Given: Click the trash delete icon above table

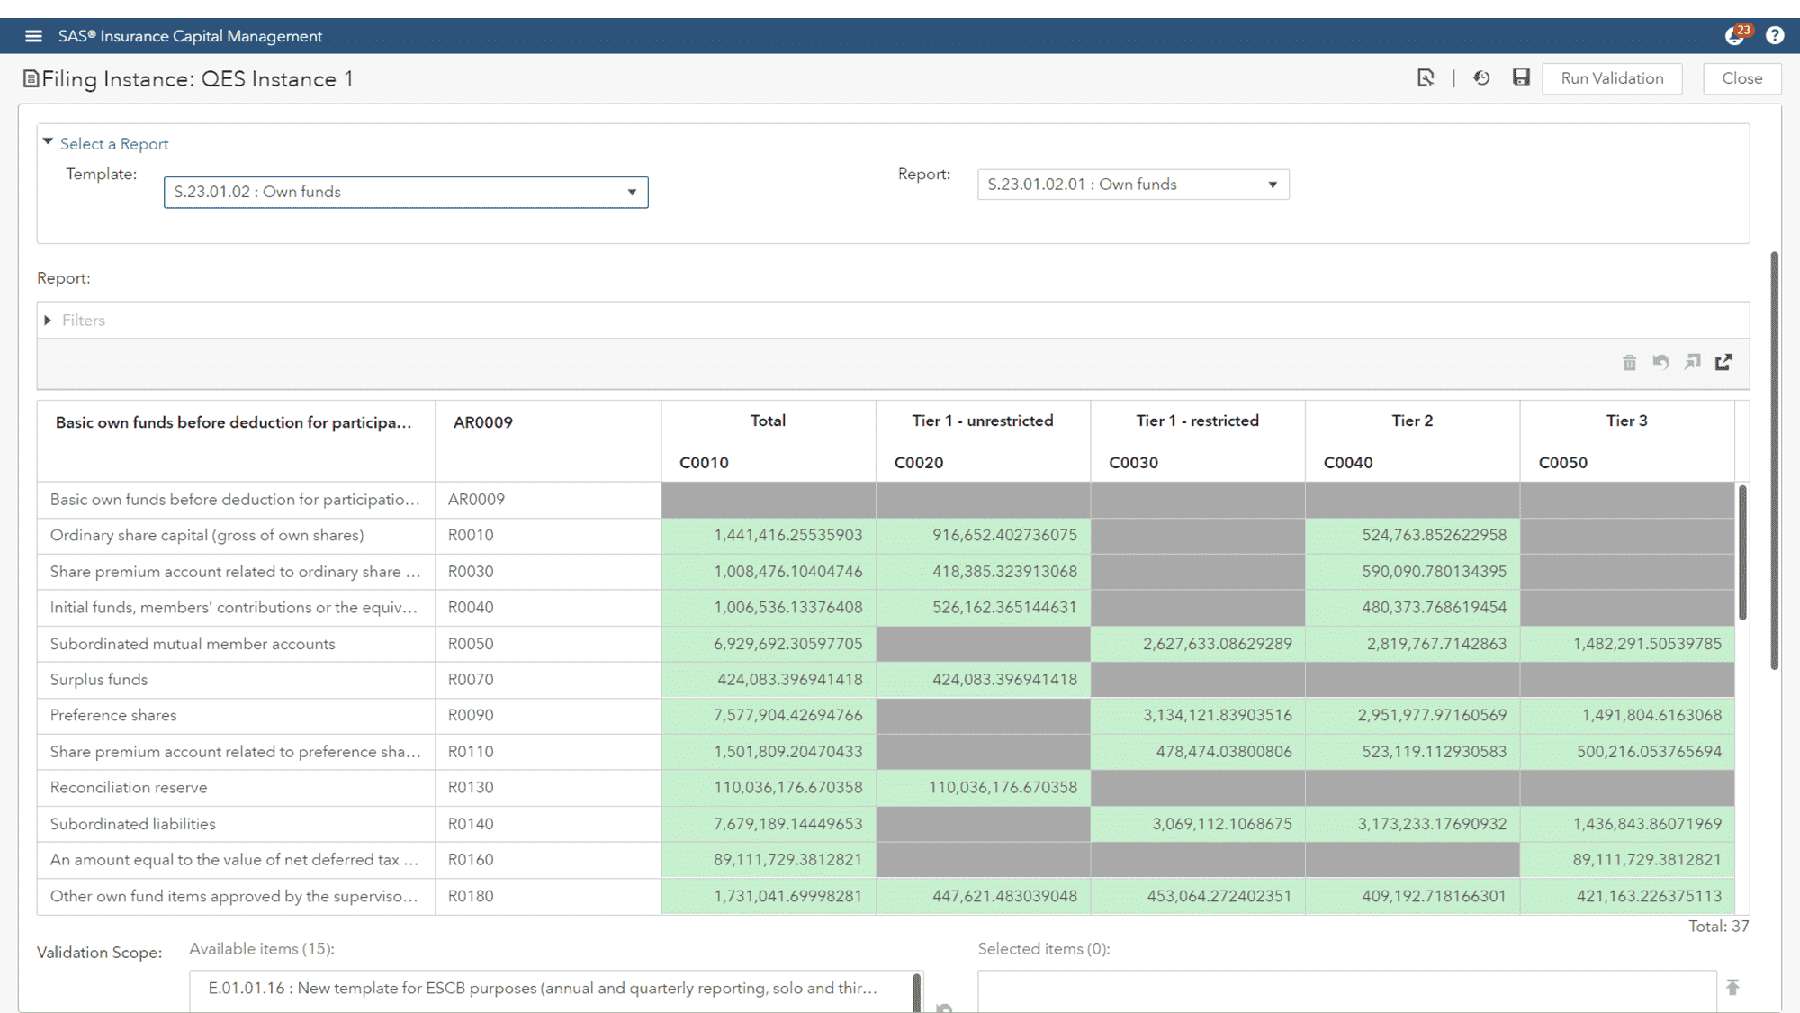Looking at the screenshot, I should pos(1629,362).
